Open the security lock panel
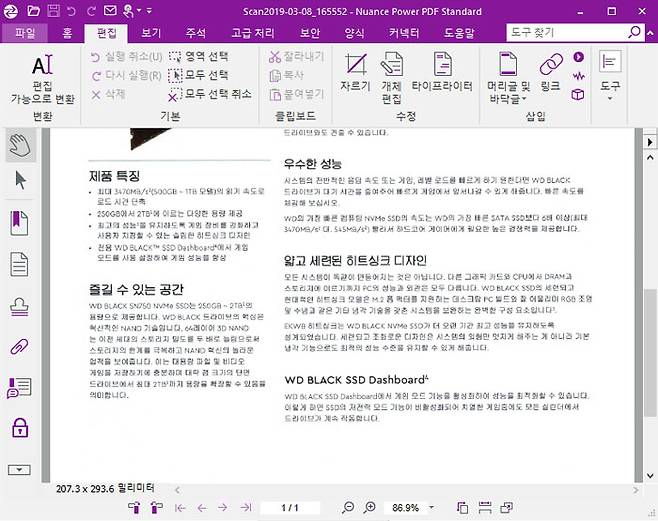Image resolution: width=658 pixels, height=521 pixels. (x=20, y=428)
